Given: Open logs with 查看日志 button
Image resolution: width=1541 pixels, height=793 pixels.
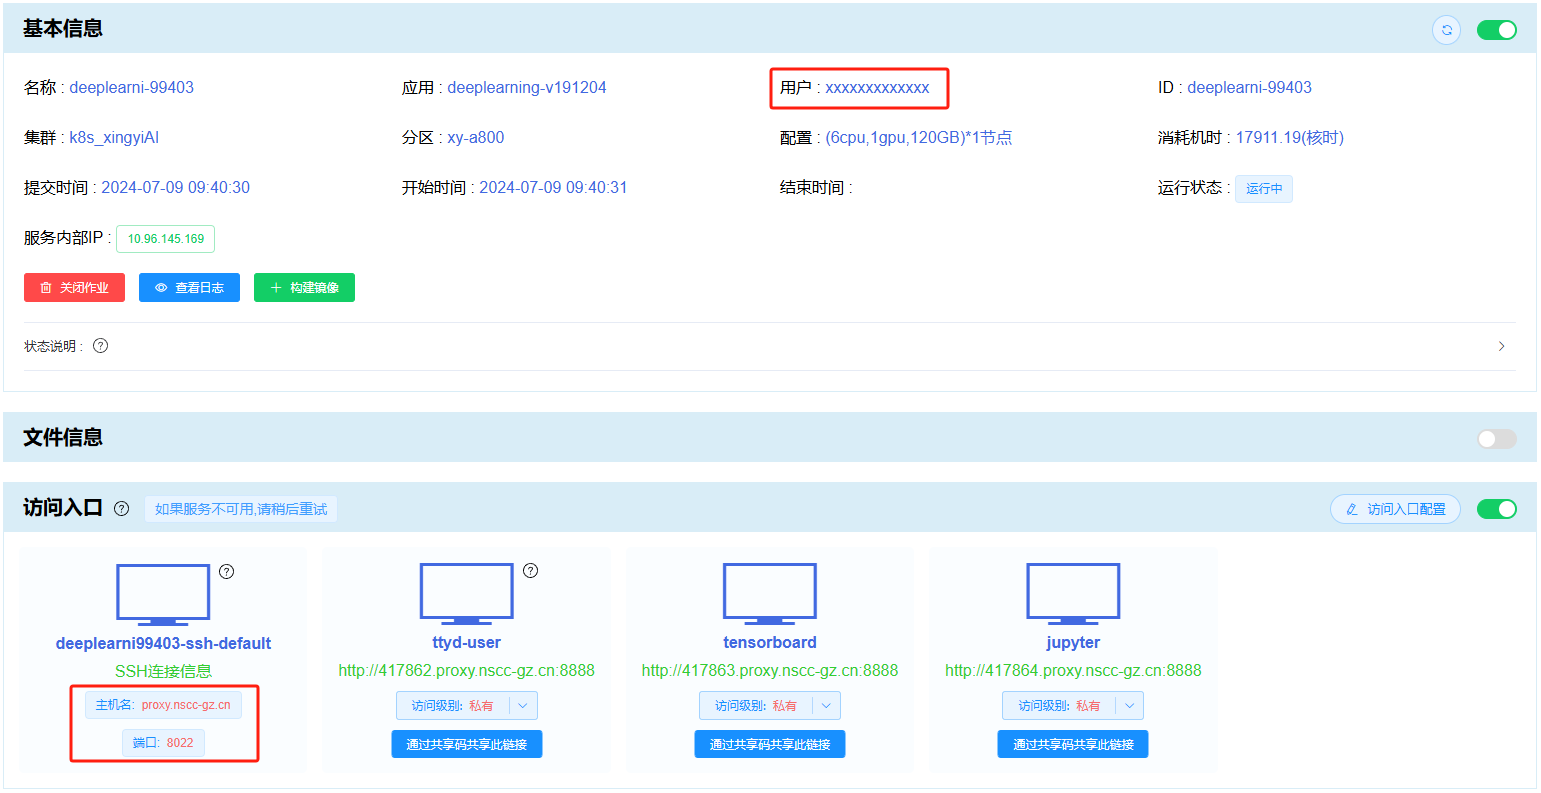Looking at the screenshot, I should (x=189, y=288).
